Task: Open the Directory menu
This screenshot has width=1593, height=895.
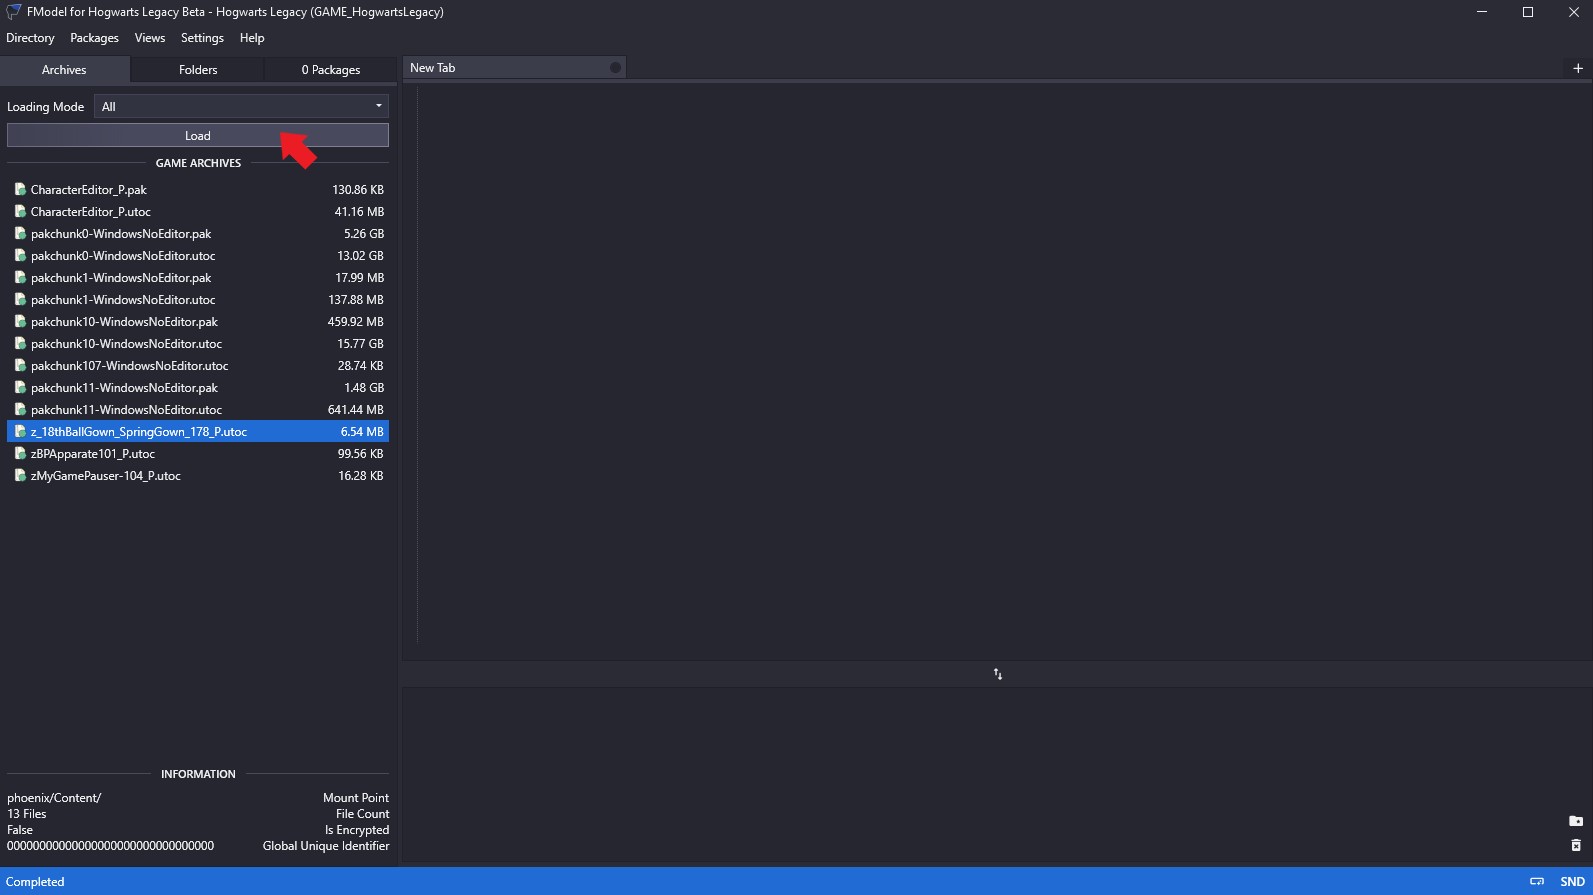Action: tap(30, 38)
